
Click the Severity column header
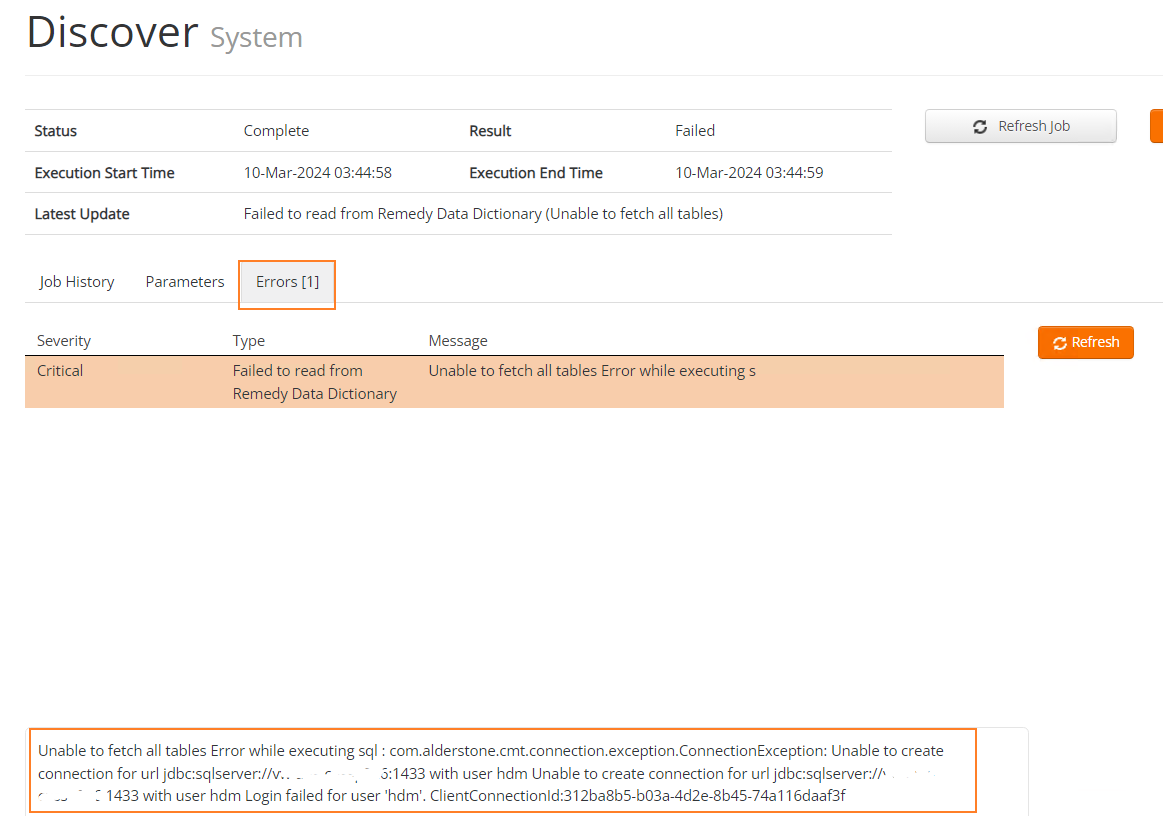(x=64, y=340)
